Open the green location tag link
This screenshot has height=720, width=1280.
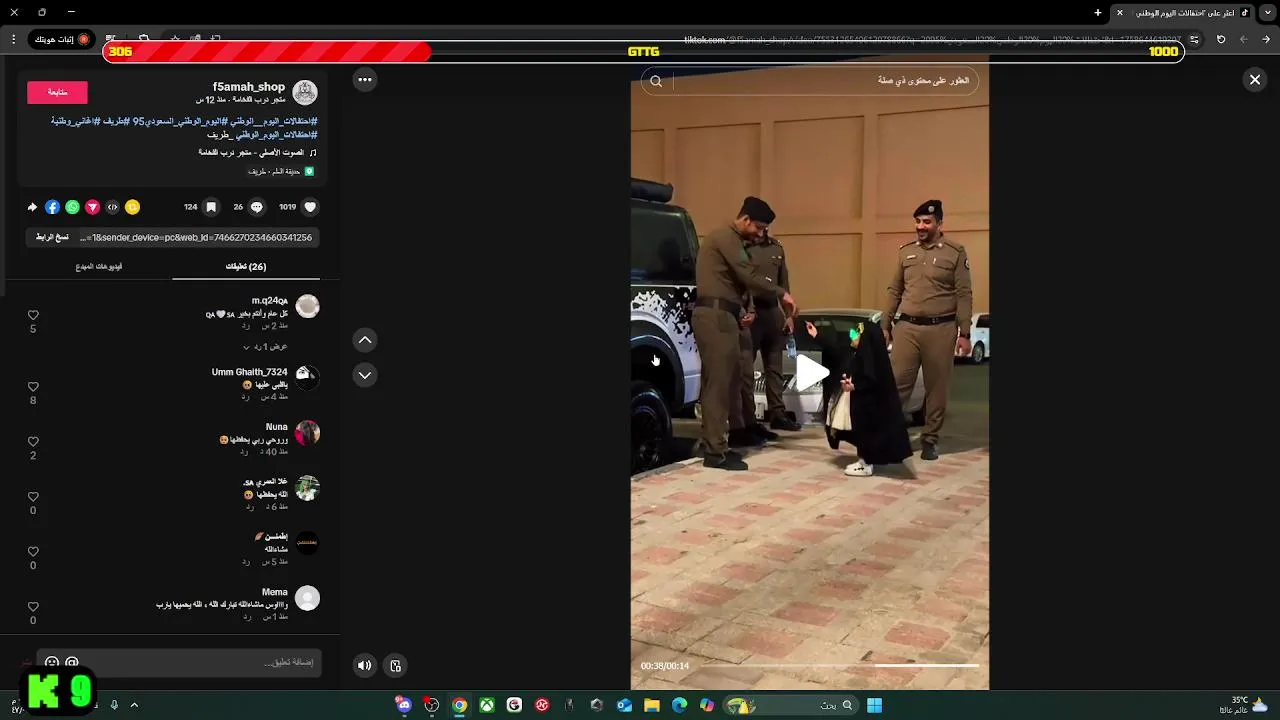tap(281, 172)
